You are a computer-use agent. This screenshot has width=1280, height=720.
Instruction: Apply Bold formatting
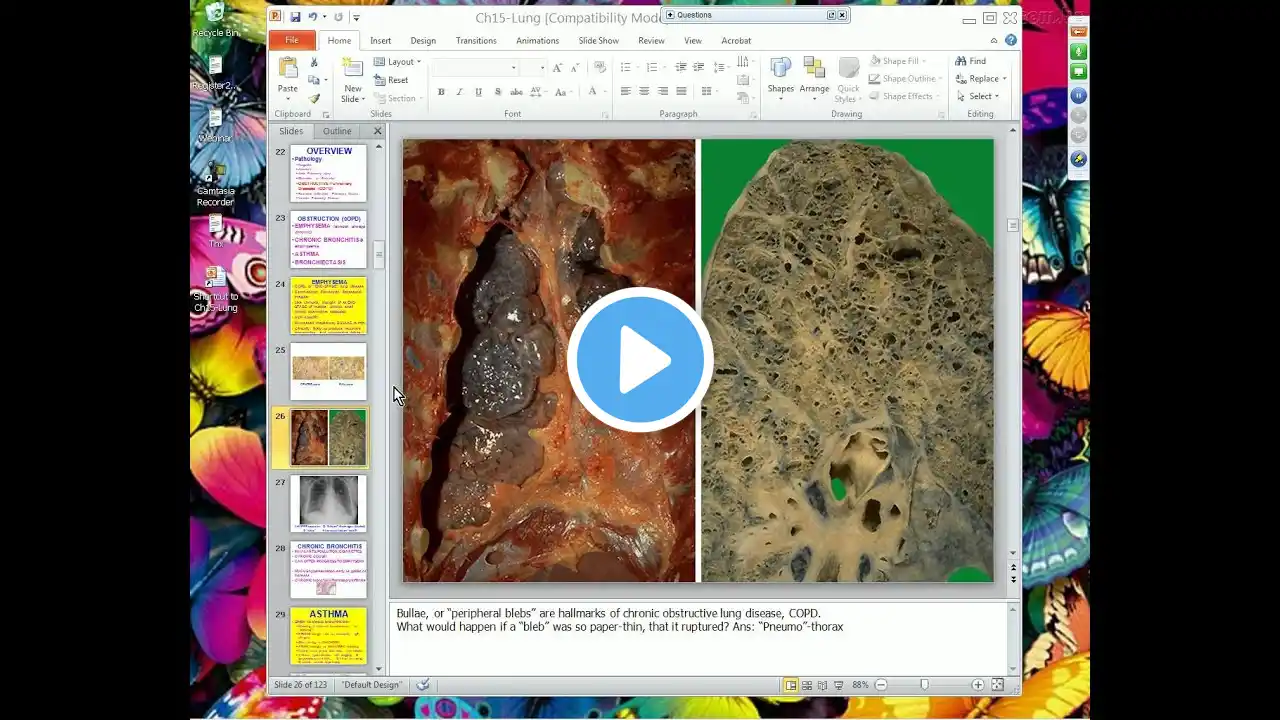441,92
